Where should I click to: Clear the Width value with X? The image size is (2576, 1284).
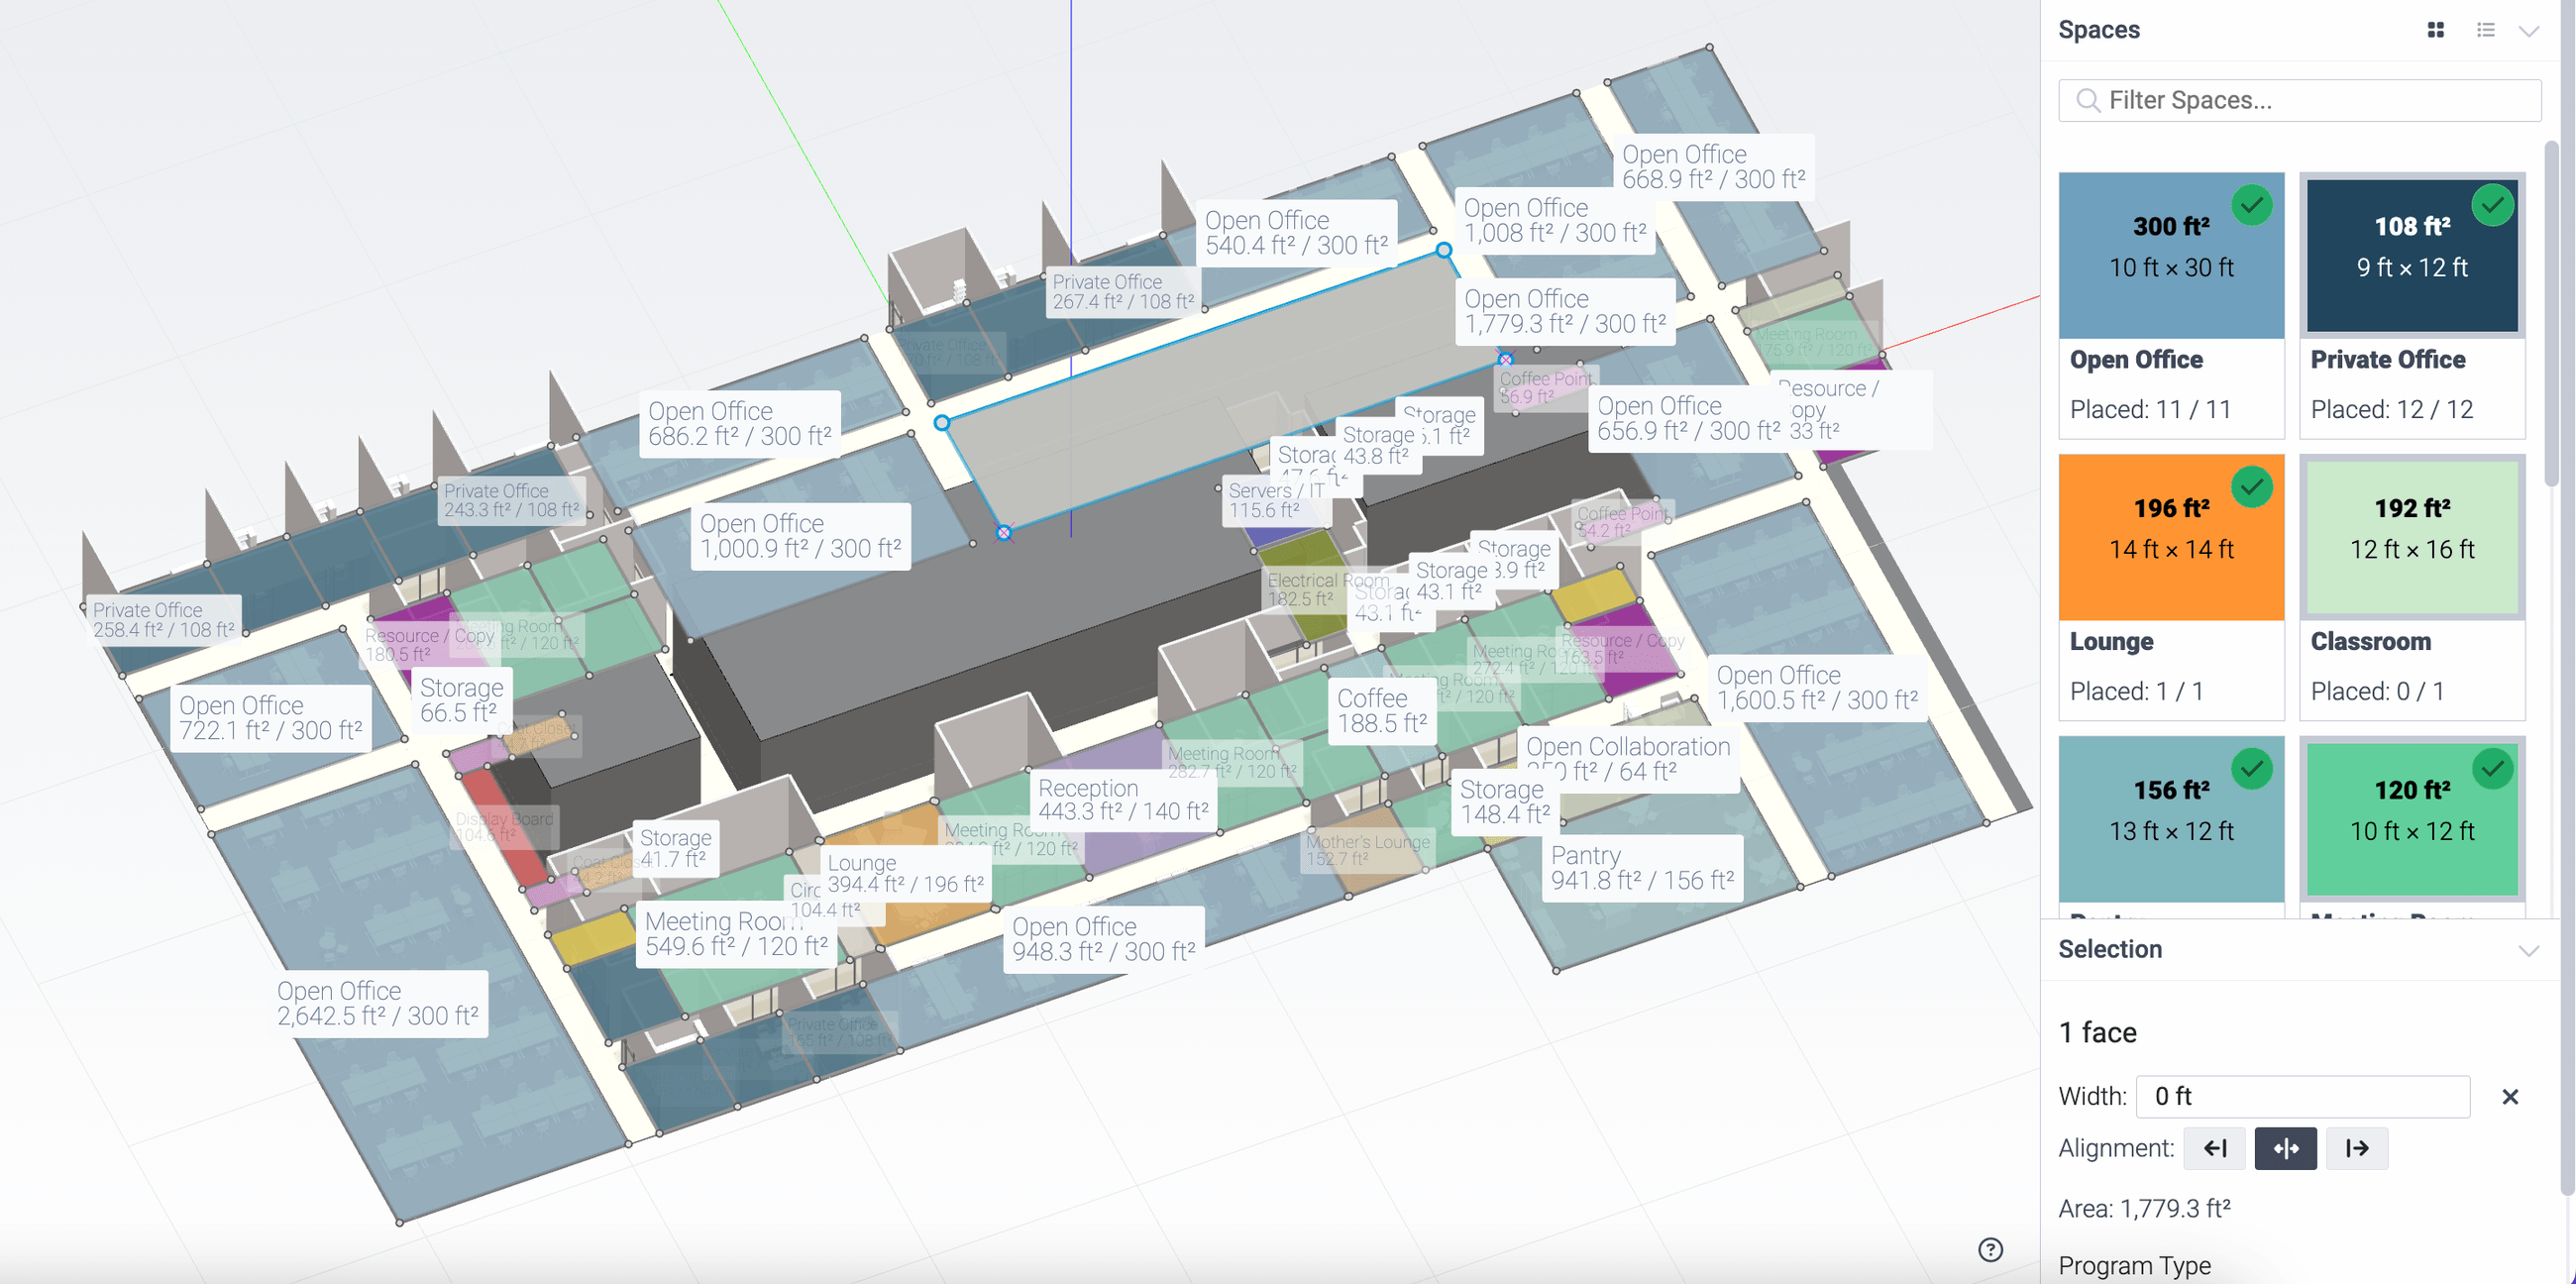pyautogui.click(x=2509, y=1097)
